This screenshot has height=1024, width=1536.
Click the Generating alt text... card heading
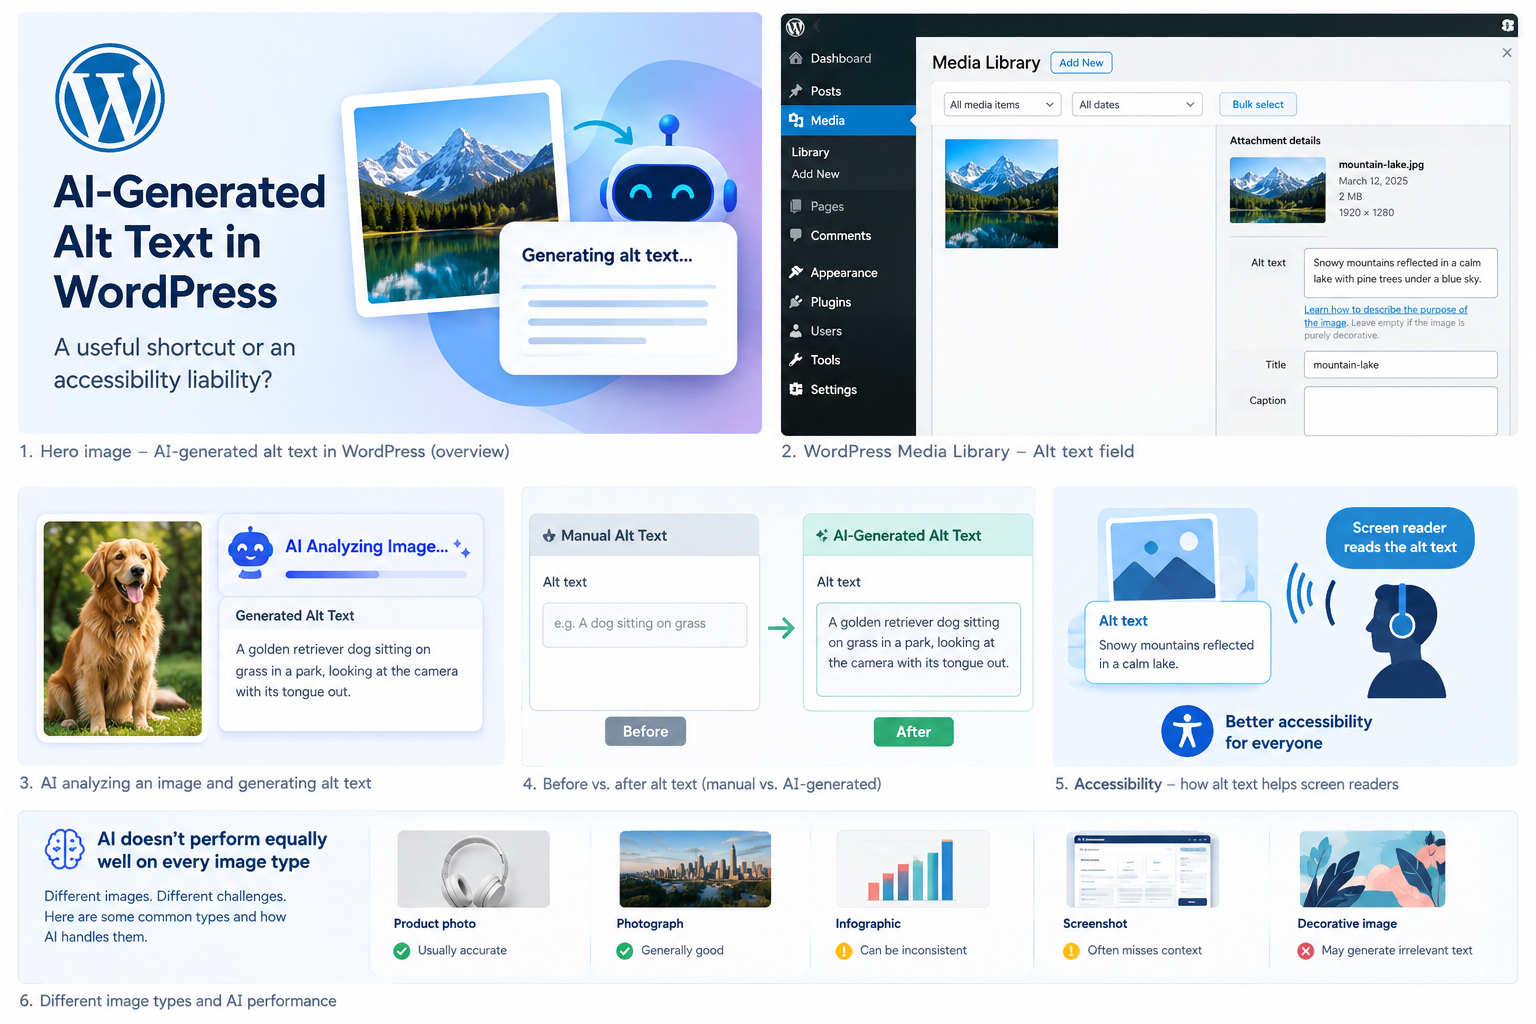point(607,256)
